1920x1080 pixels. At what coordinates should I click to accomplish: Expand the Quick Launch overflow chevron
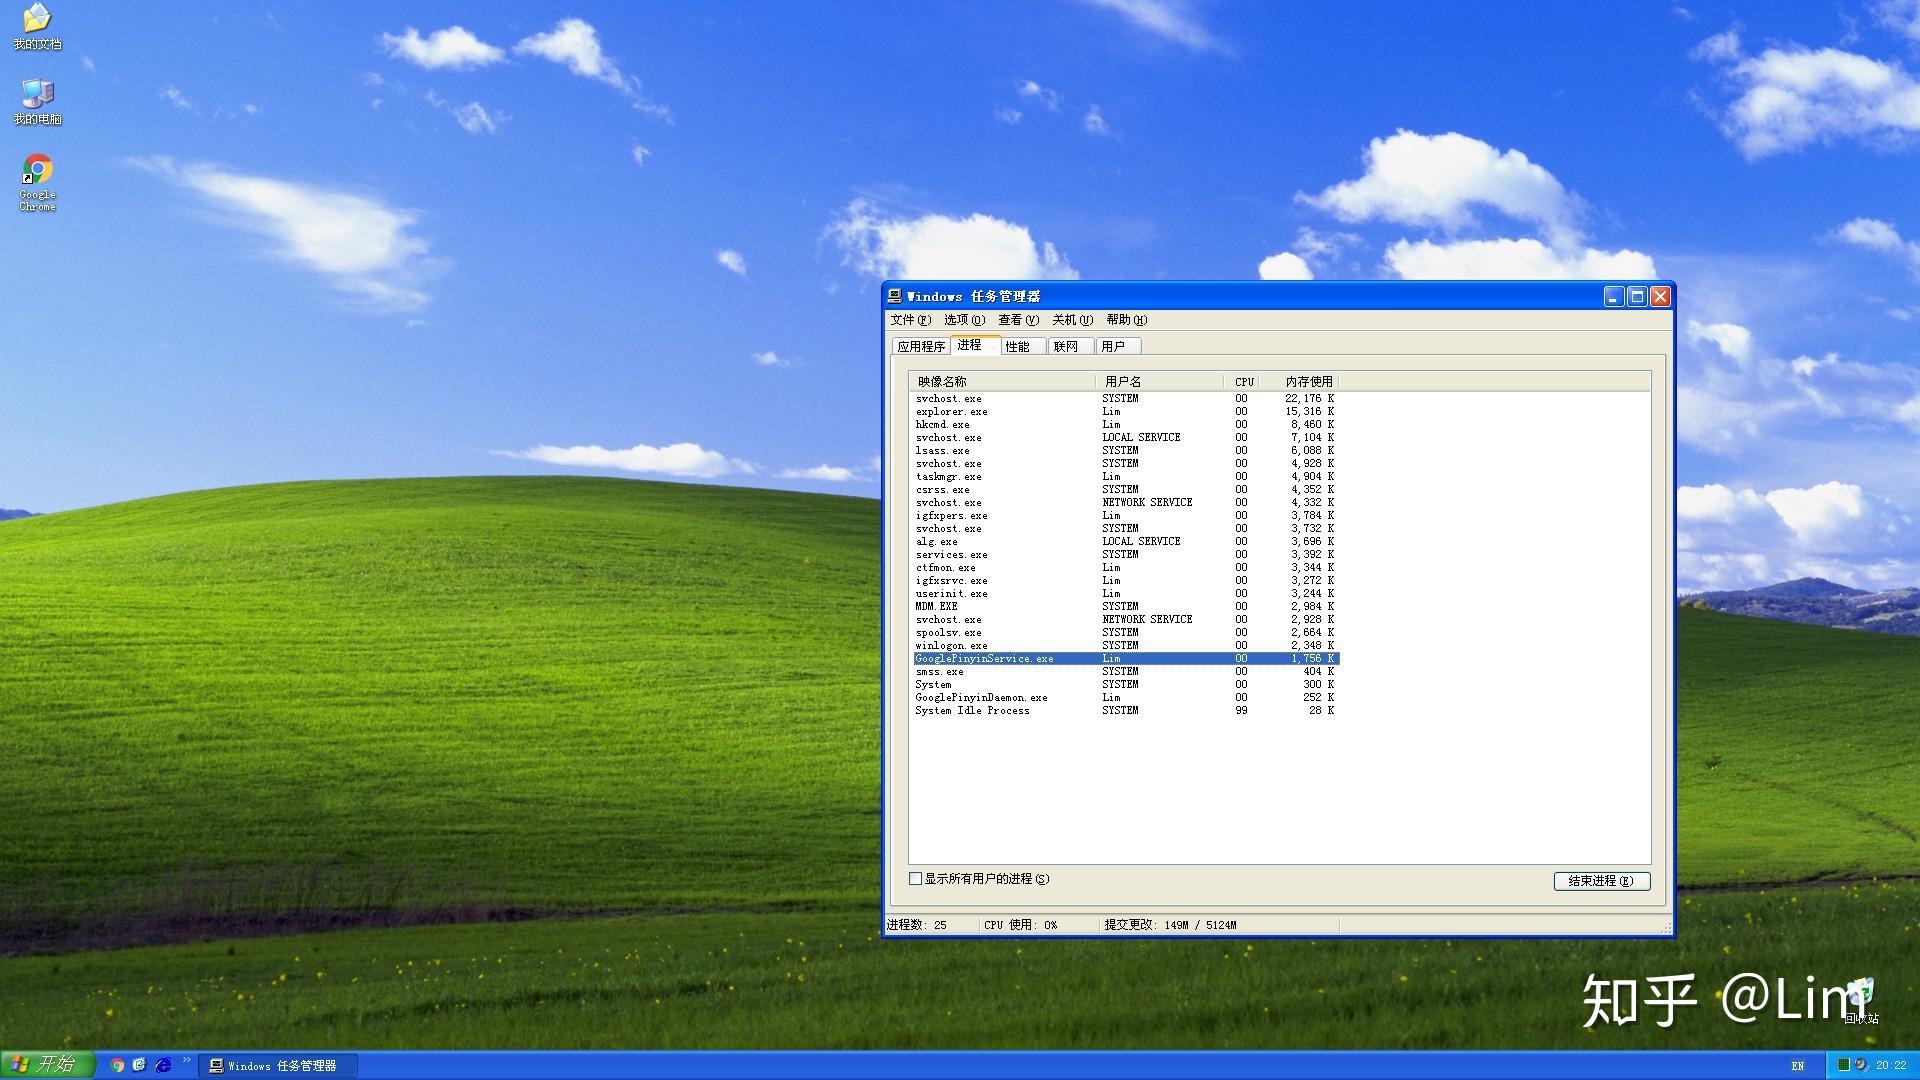point(186,1060)
